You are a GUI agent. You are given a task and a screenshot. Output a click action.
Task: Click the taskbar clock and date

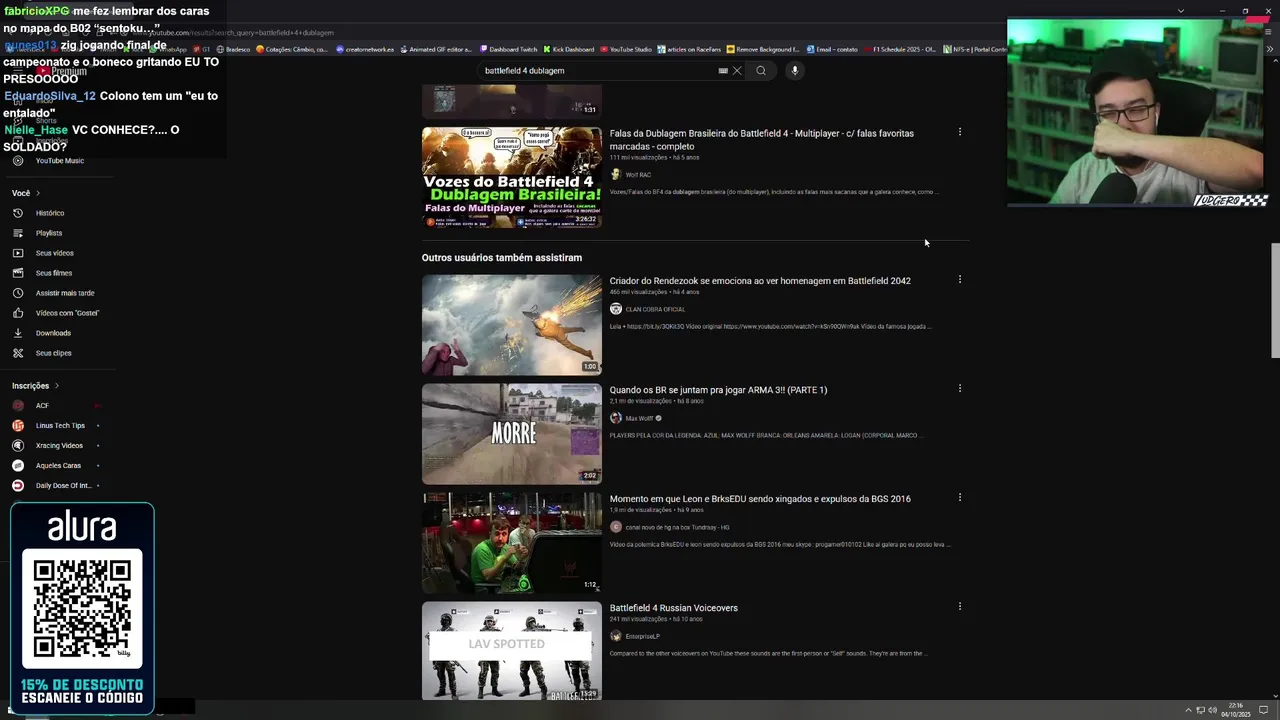(1236, 710)
